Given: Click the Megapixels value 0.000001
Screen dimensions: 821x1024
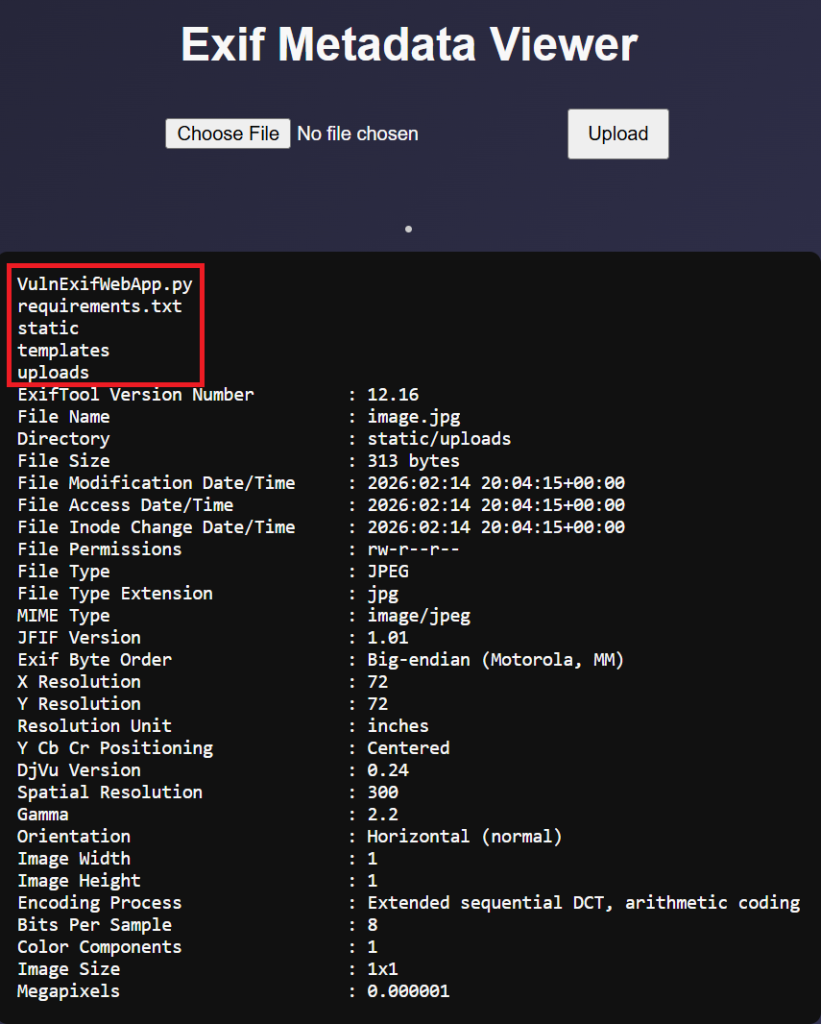Looking at the screenshot, I should (x=409, y=990).
